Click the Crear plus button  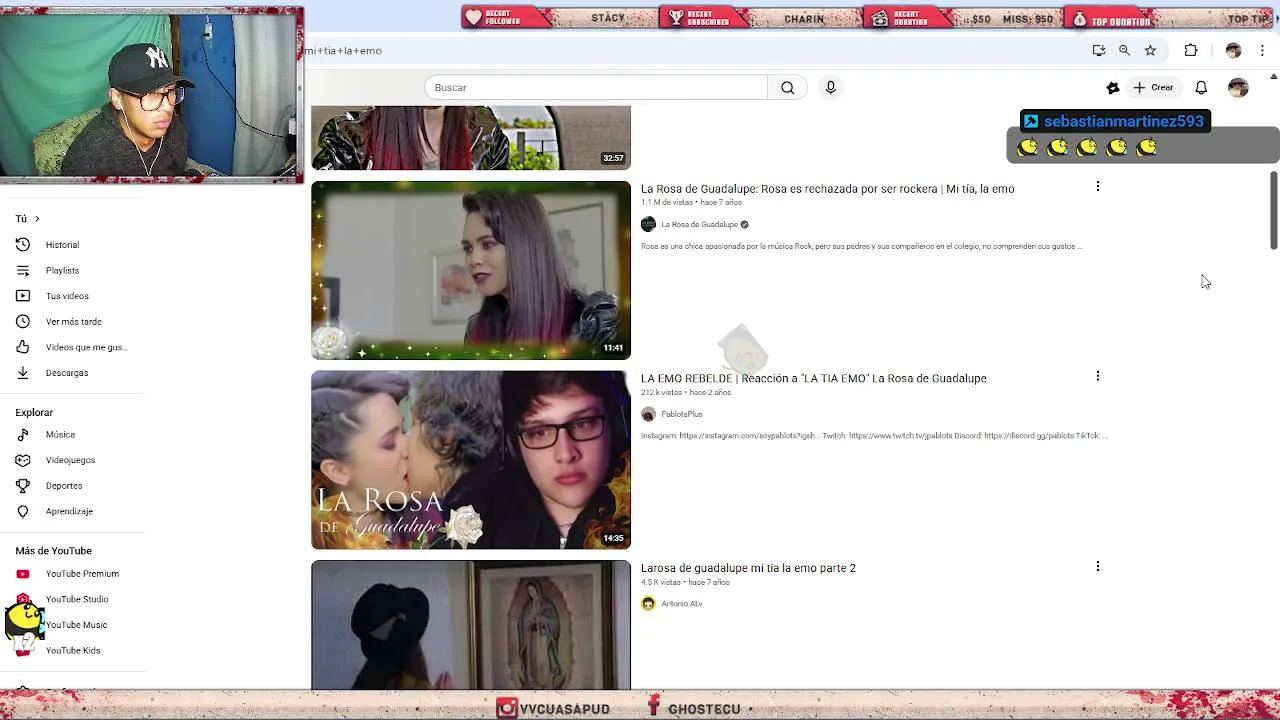pyautogui.click(x=1153, y=88)
